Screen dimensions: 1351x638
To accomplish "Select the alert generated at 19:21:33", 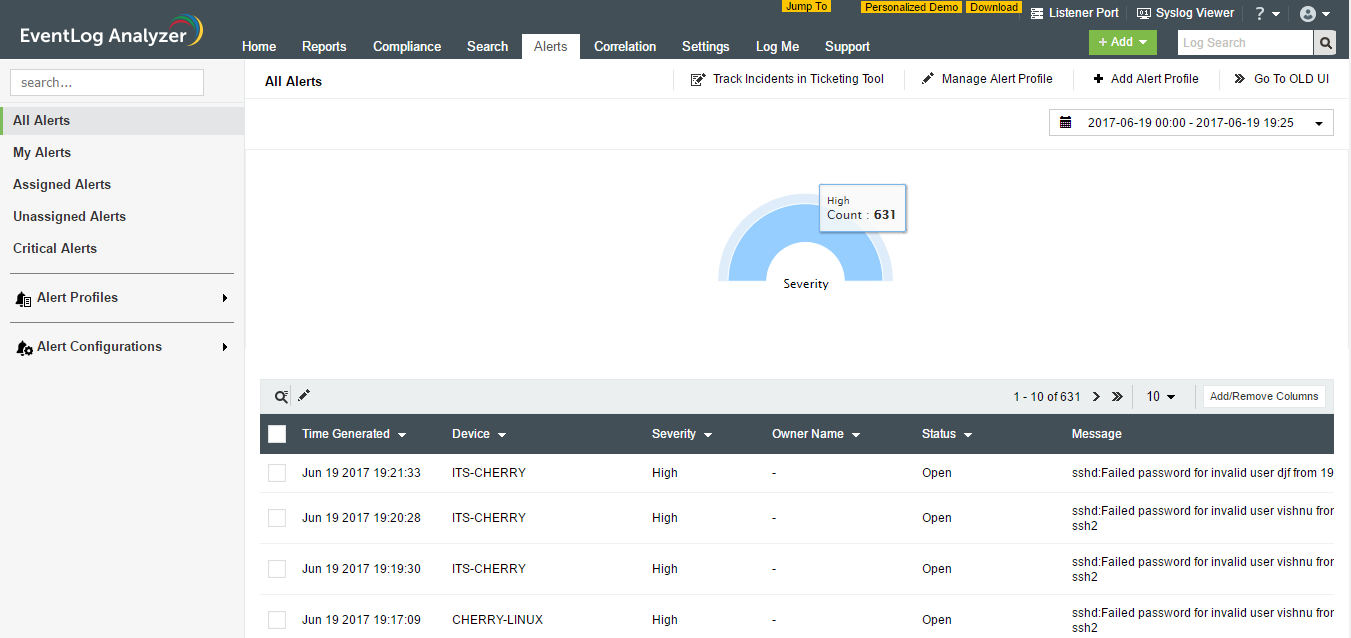I will [x=277, y=473].
